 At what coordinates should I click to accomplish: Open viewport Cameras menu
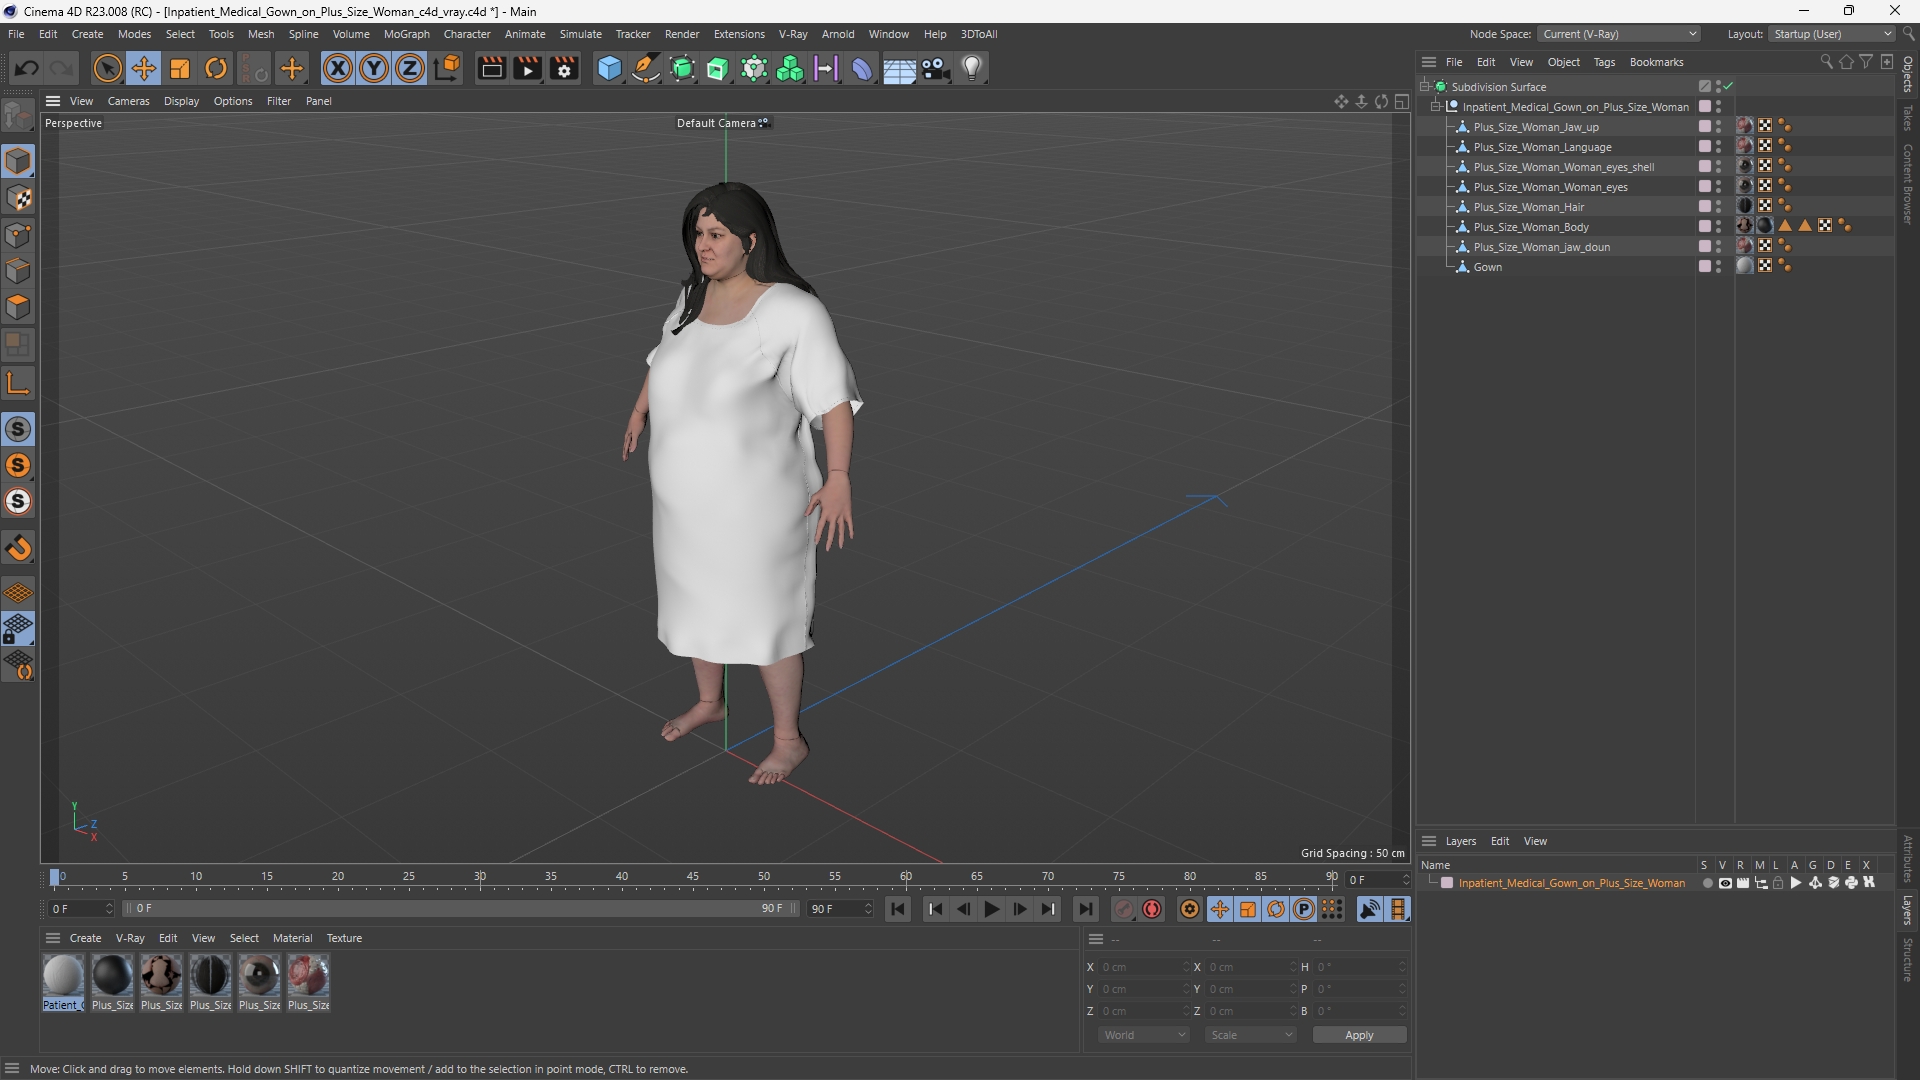128,101
